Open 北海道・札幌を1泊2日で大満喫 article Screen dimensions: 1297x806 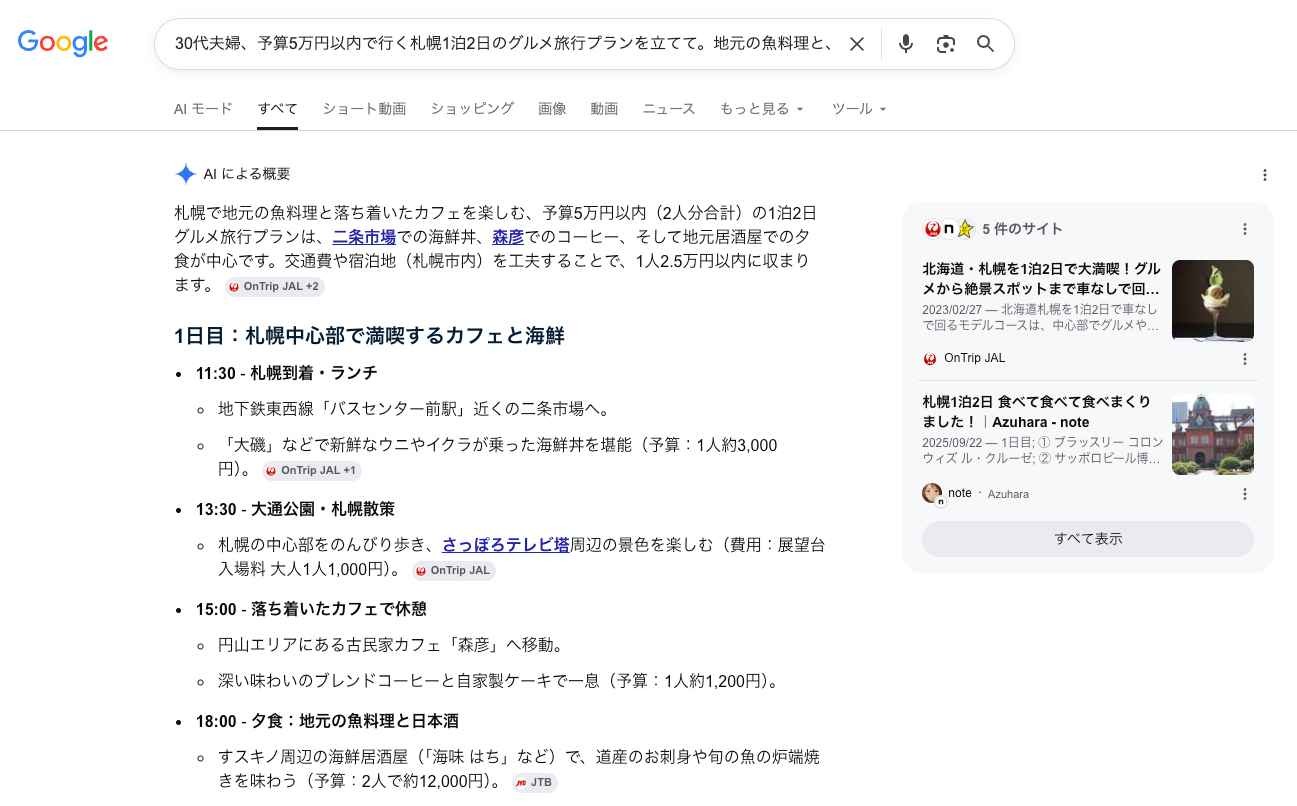coord(1041,278)
